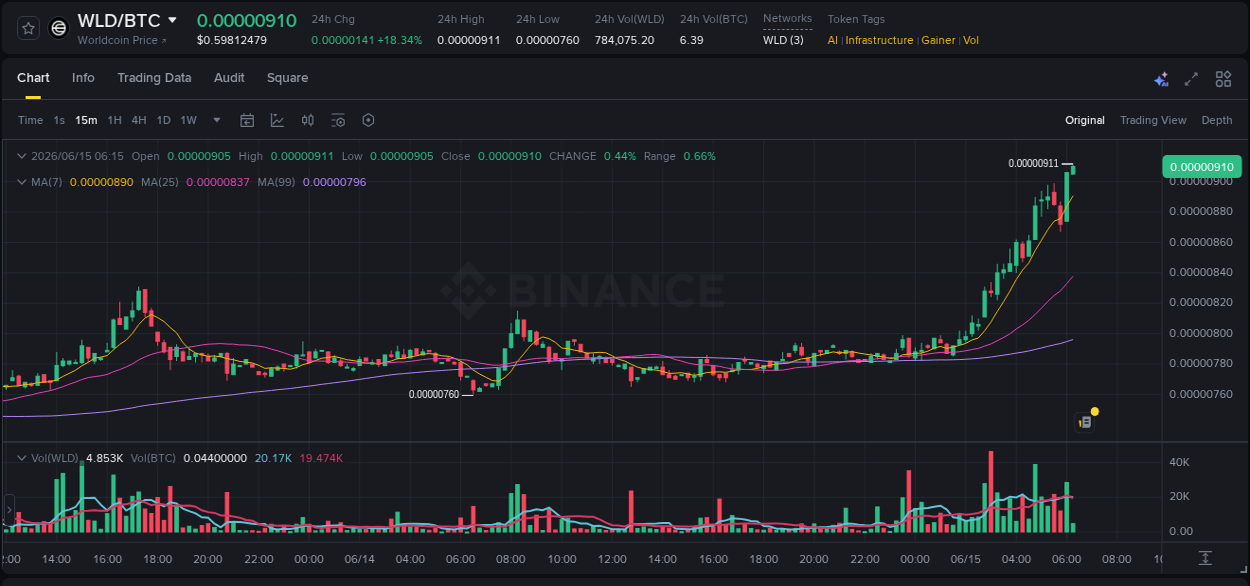Click the MA(7) yellow value 0.00000890
This screenshot has width=1250, height=586.
point(101,182)
